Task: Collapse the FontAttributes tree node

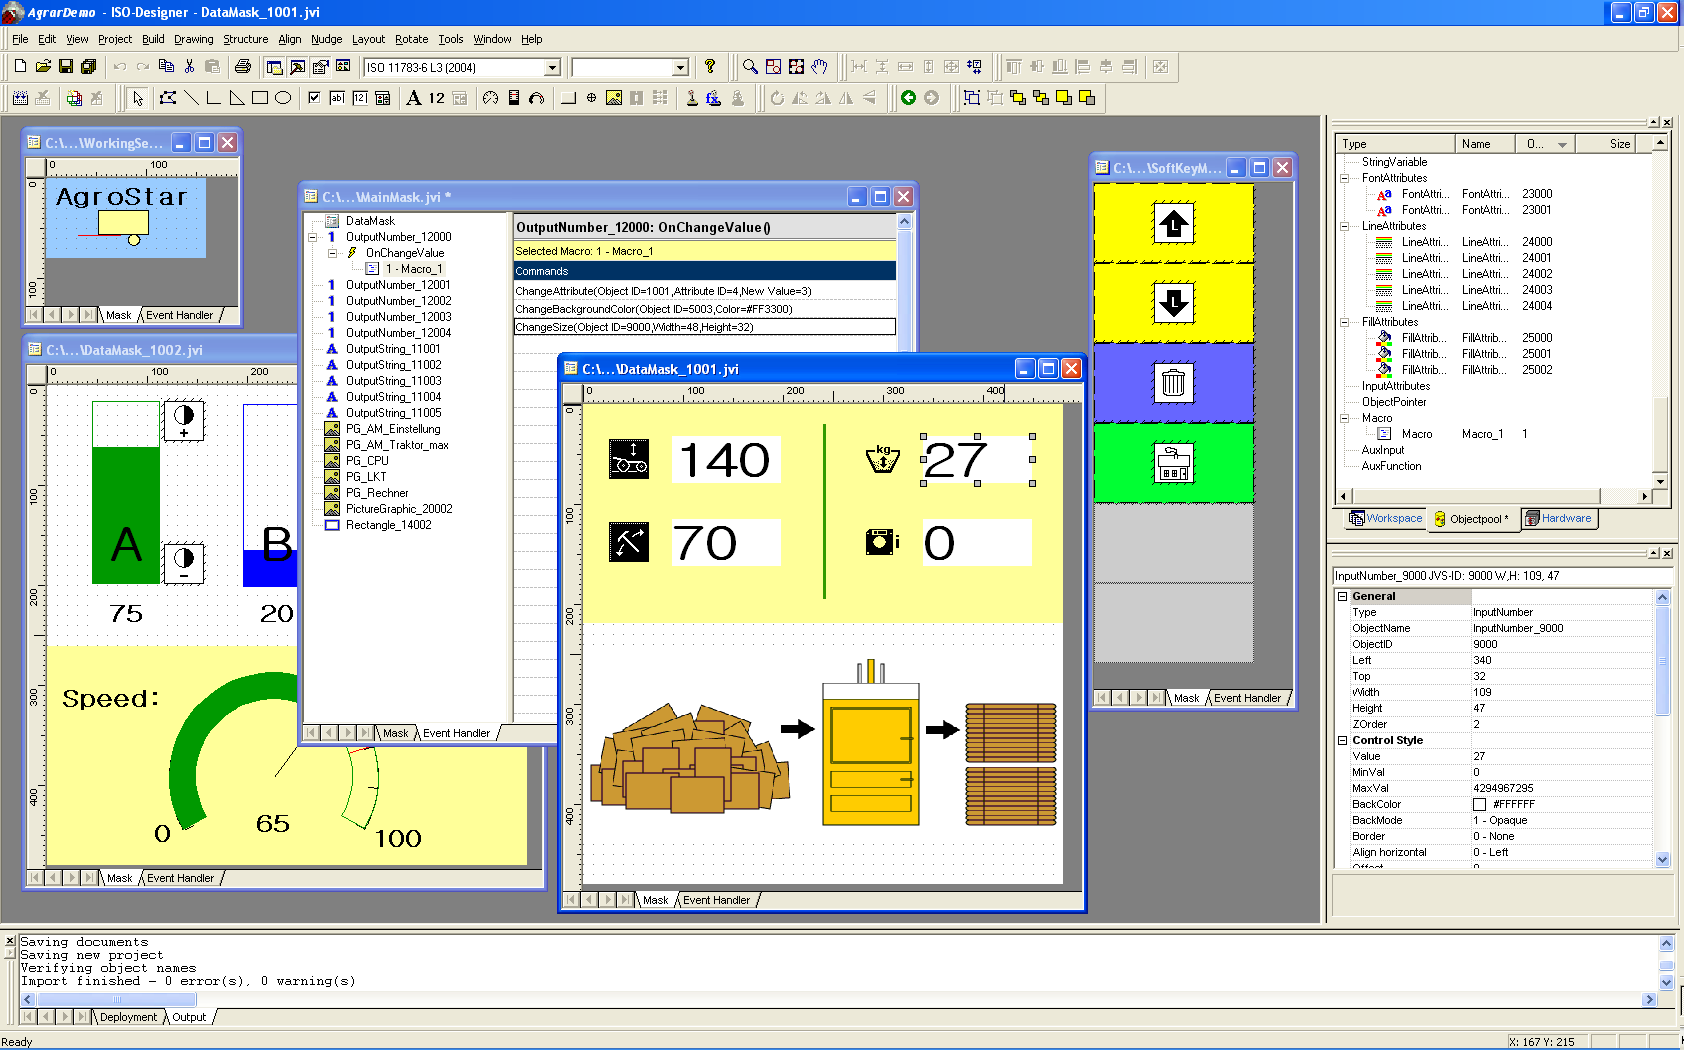Action: click(1345, 178)
